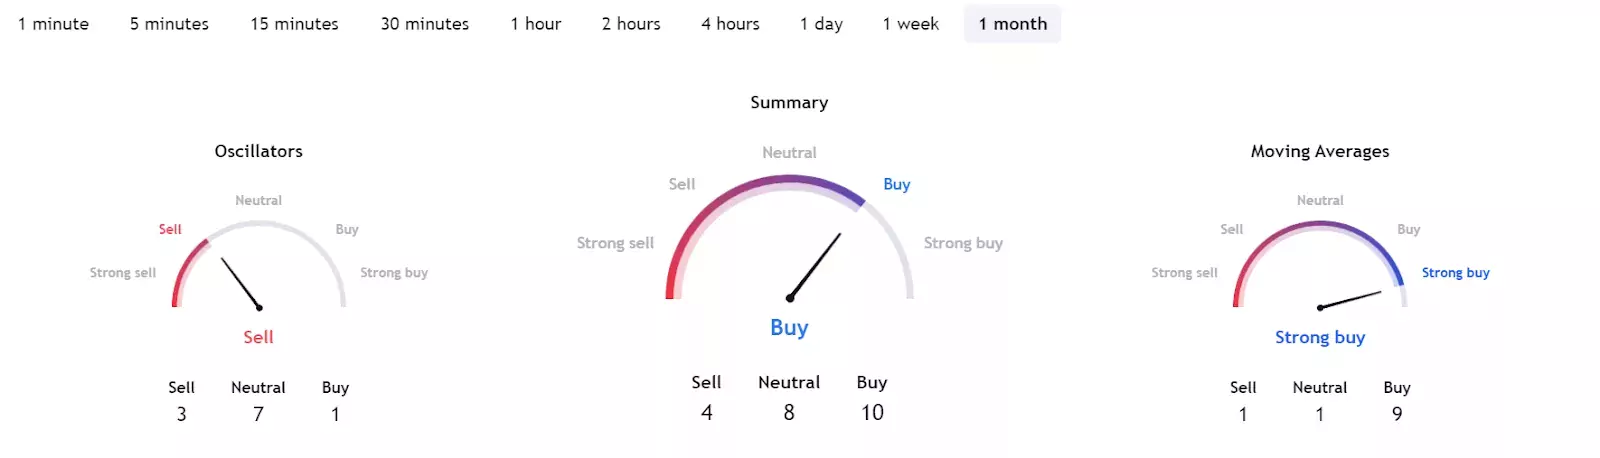
Task: Switch to the 2 hours interval
Action: tap(631, 24)
